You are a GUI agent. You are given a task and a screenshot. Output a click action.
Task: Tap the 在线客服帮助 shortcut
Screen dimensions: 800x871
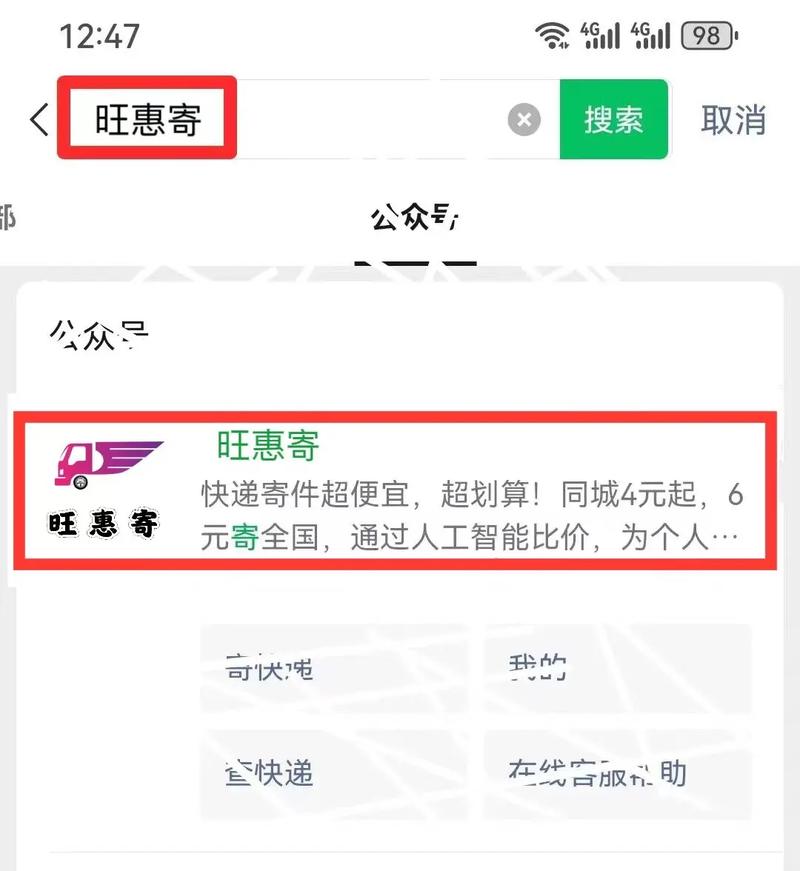pos(618,774)
